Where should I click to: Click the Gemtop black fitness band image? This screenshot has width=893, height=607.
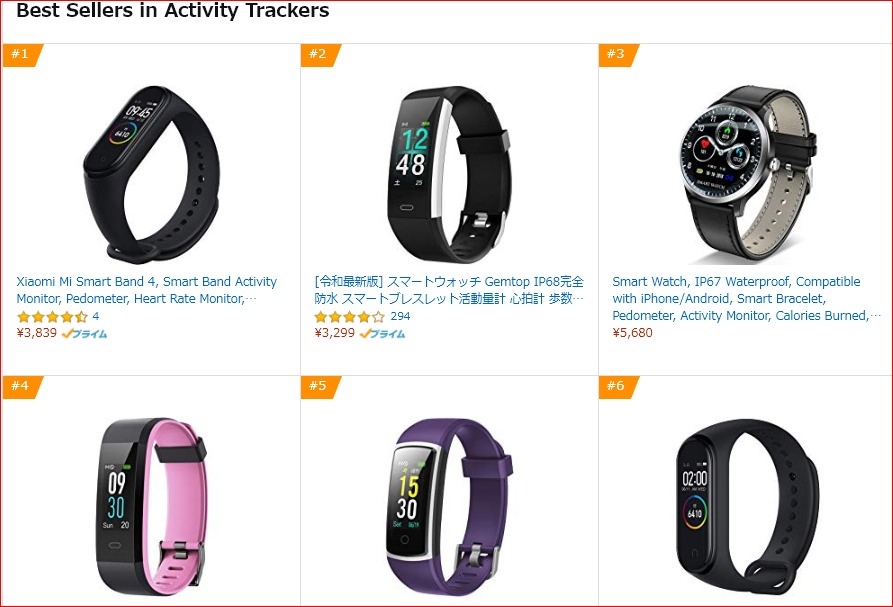[448, 174]
